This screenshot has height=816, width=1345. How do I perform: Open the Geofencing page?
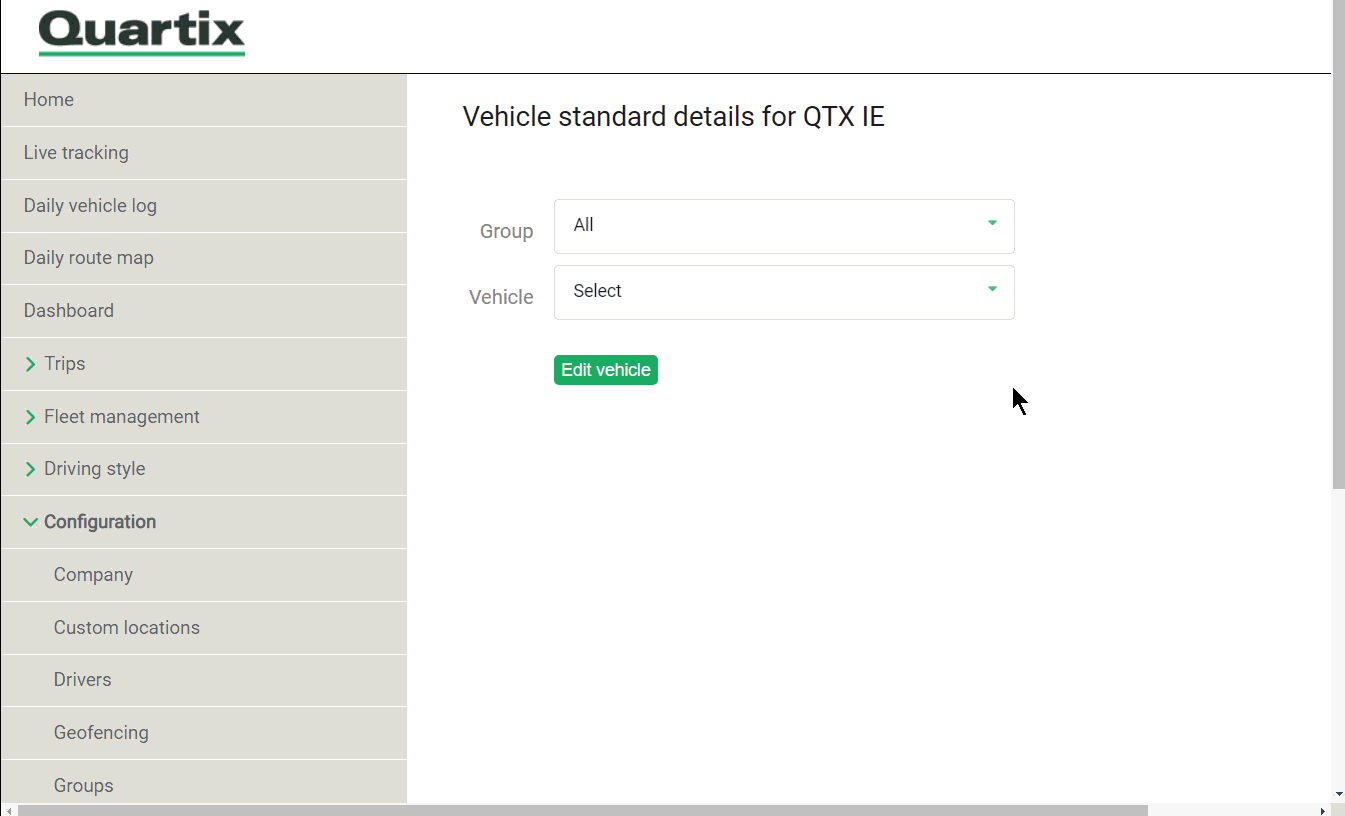pos(204,733)
